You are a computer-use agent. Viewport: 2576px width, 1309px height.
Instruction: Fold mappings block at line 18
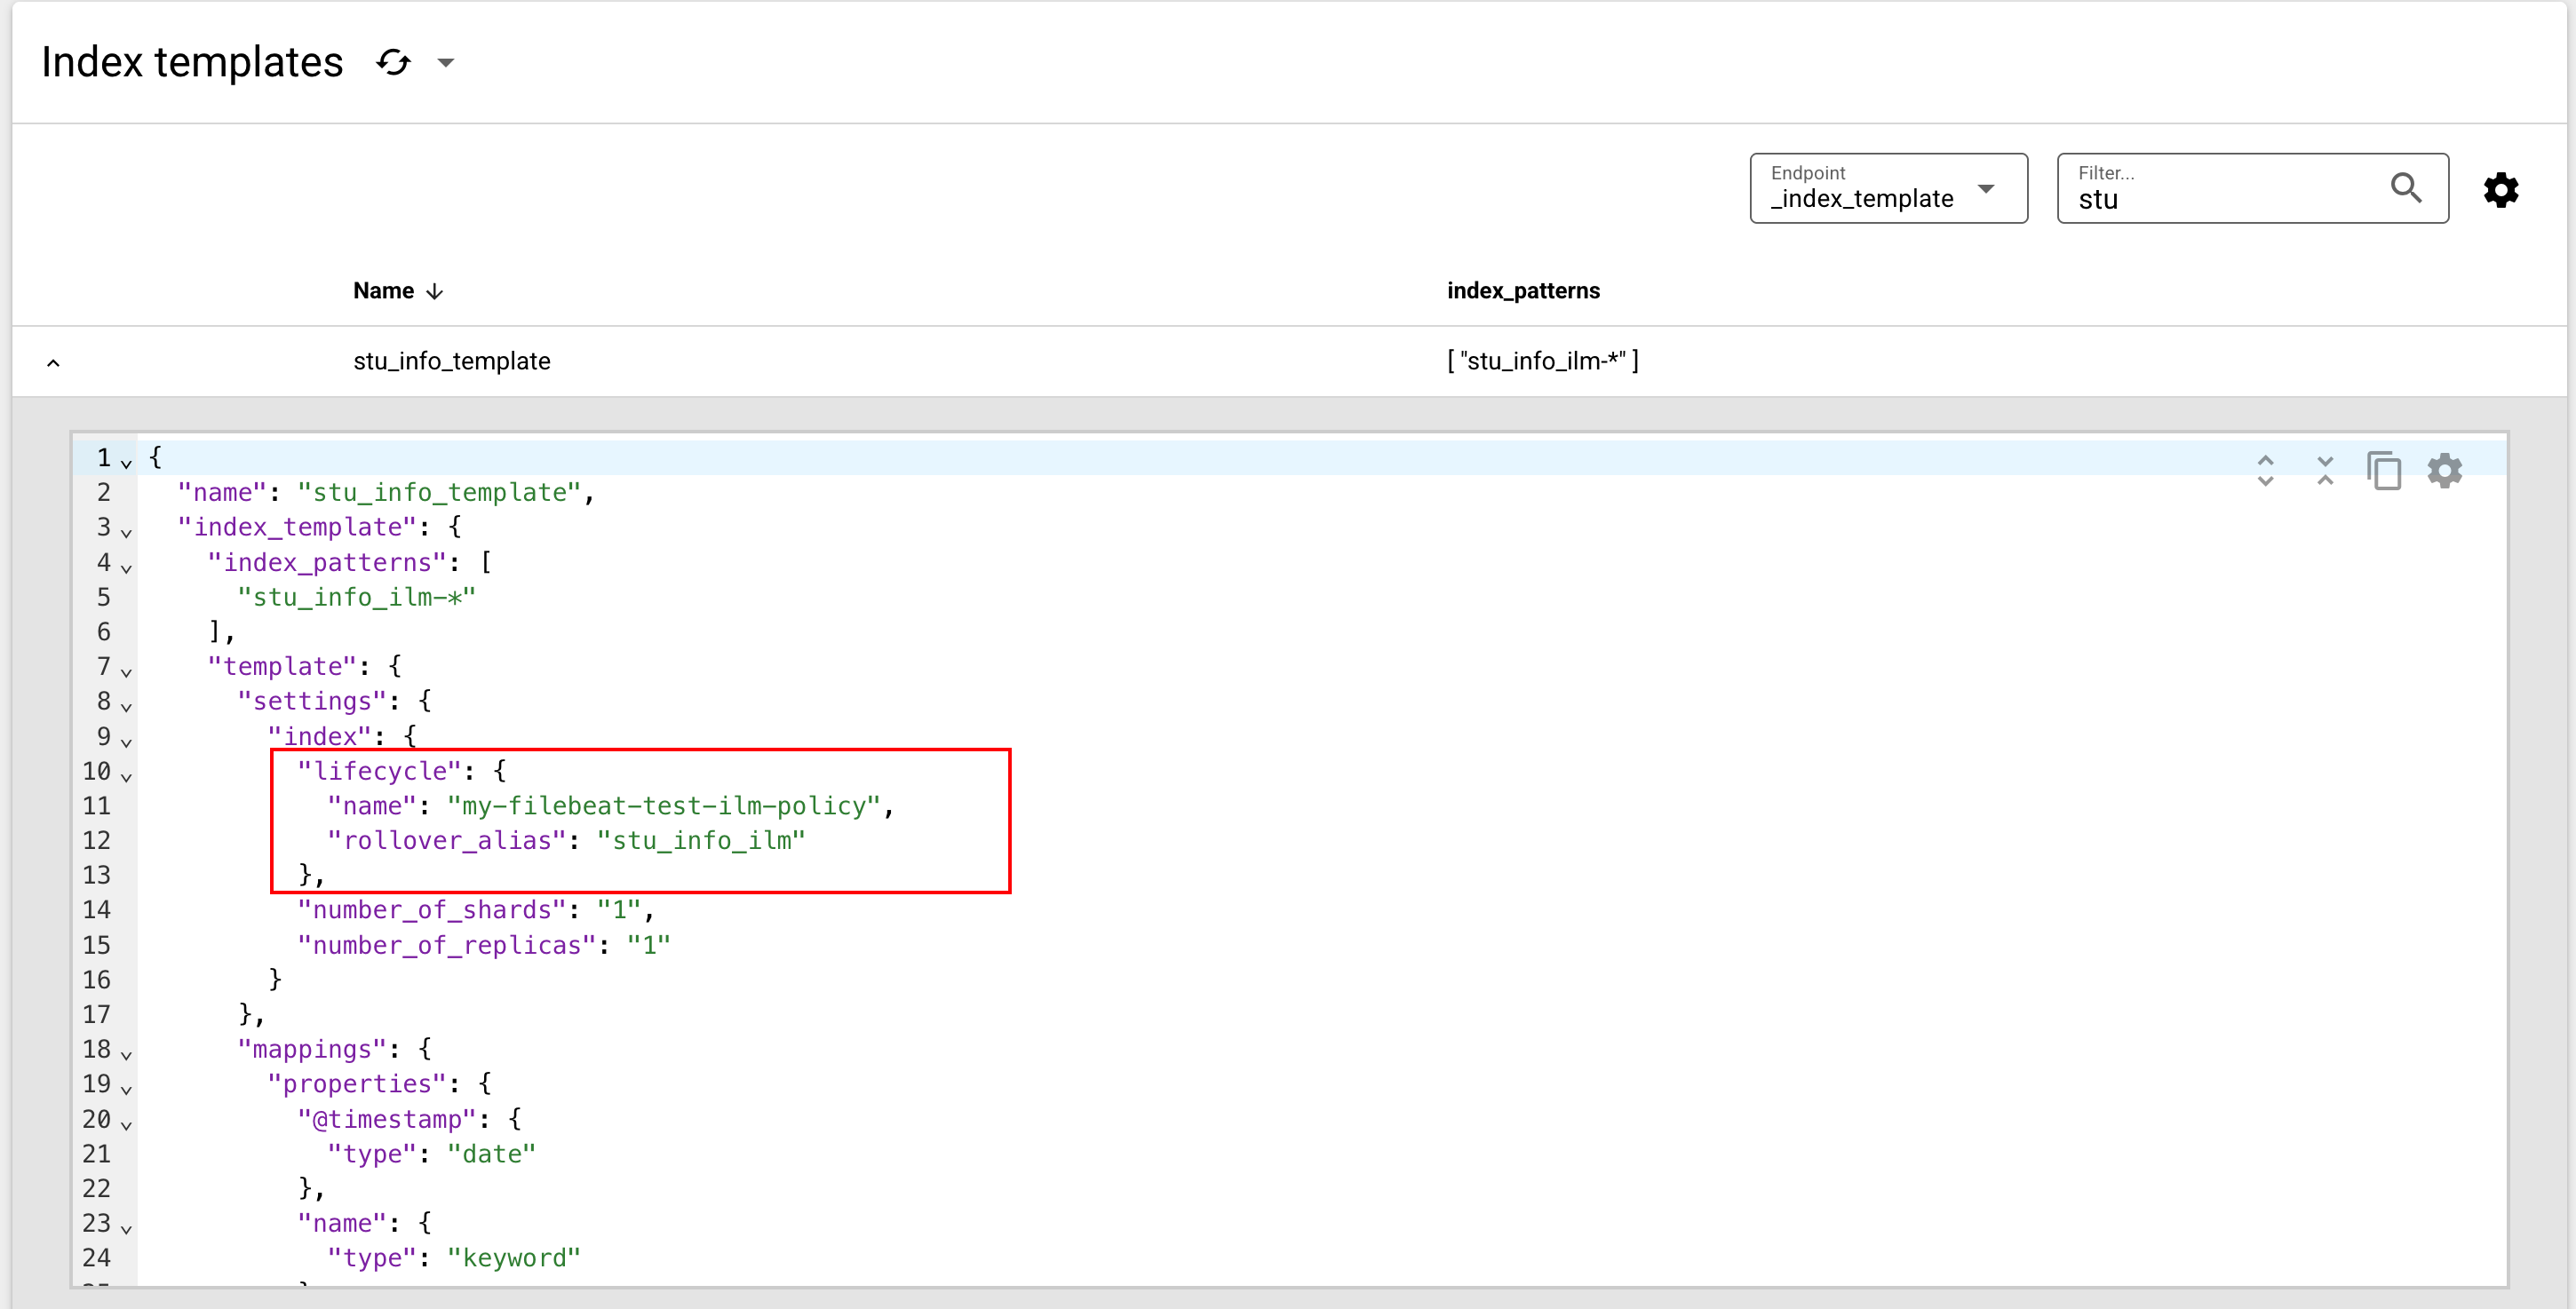(126, 1054)
